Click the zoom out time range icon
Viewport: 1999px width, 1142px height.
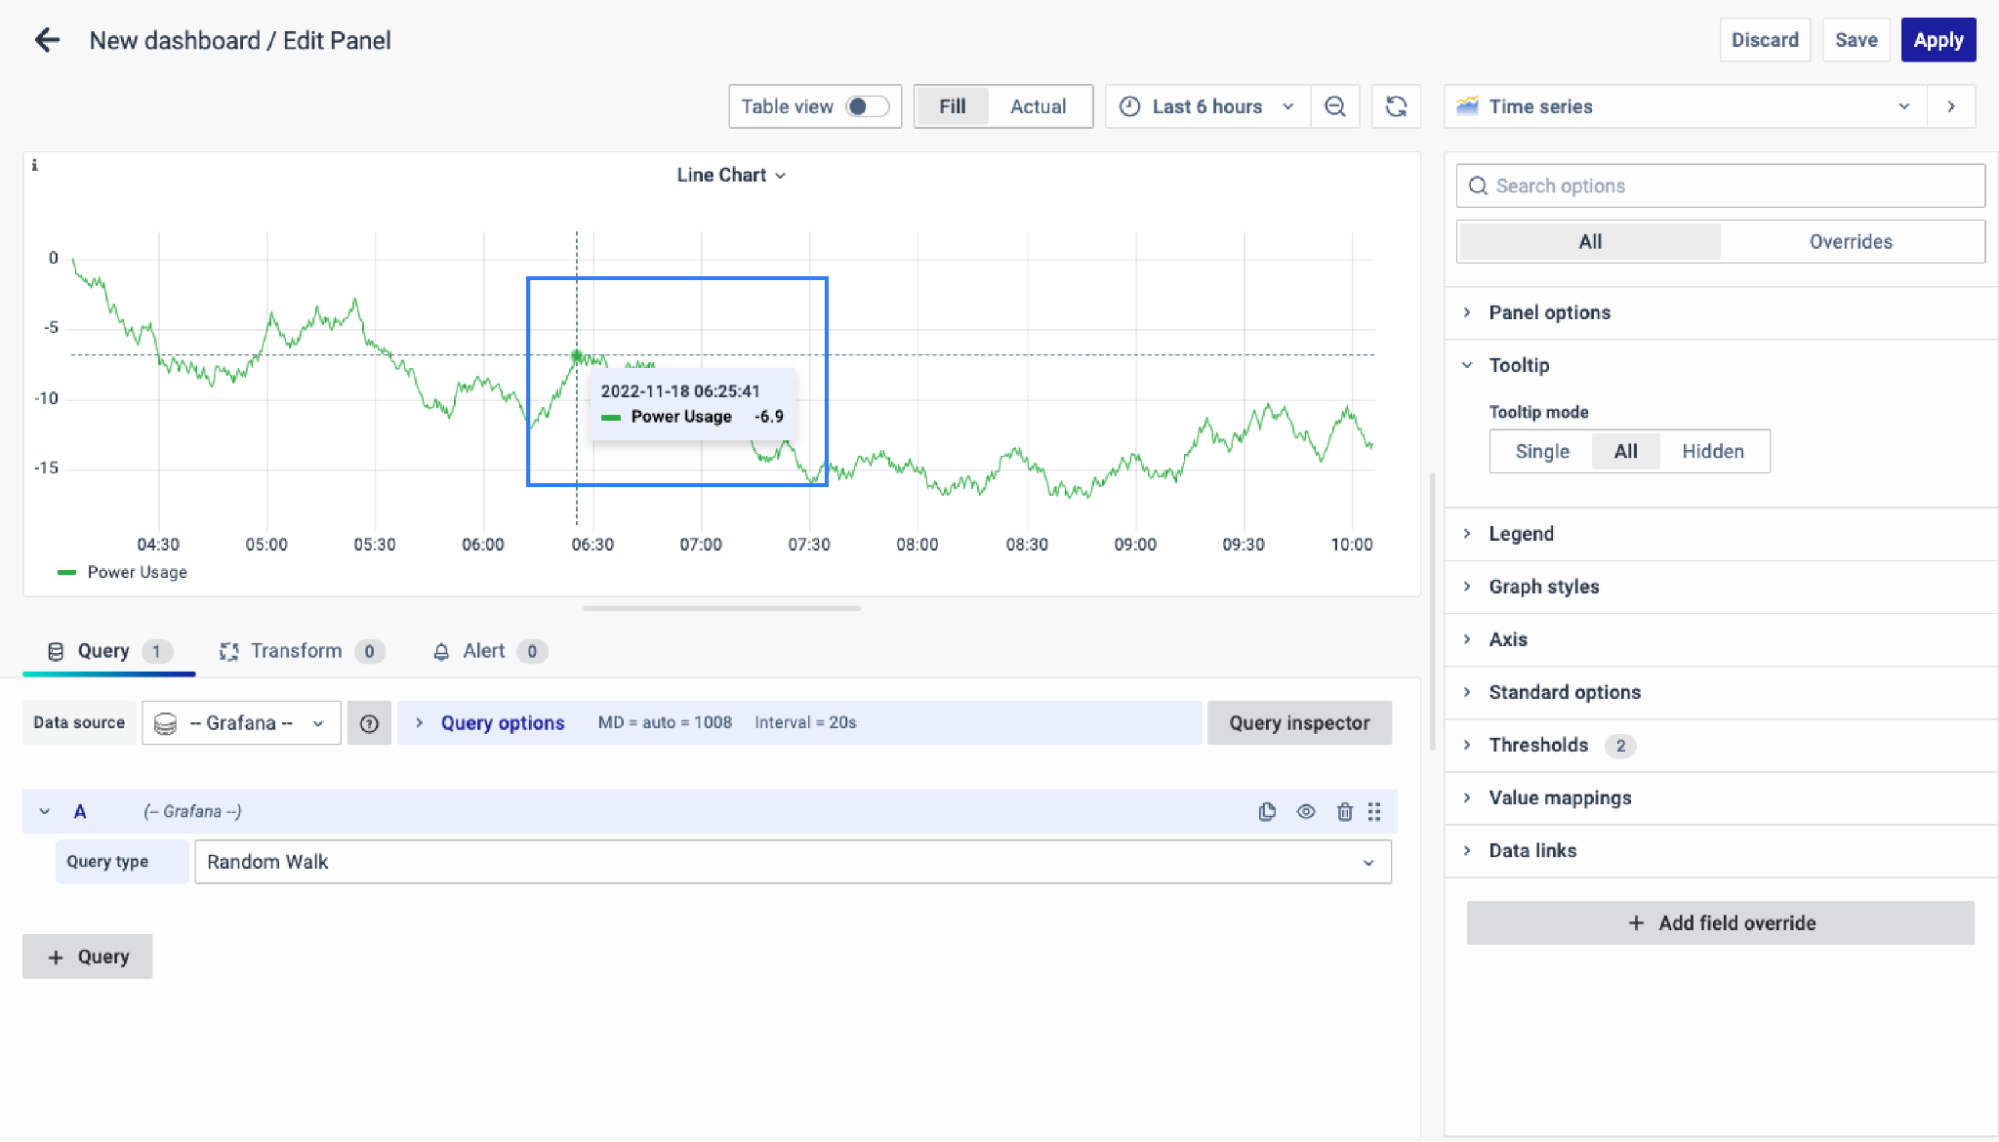[x=1335, y=106]
